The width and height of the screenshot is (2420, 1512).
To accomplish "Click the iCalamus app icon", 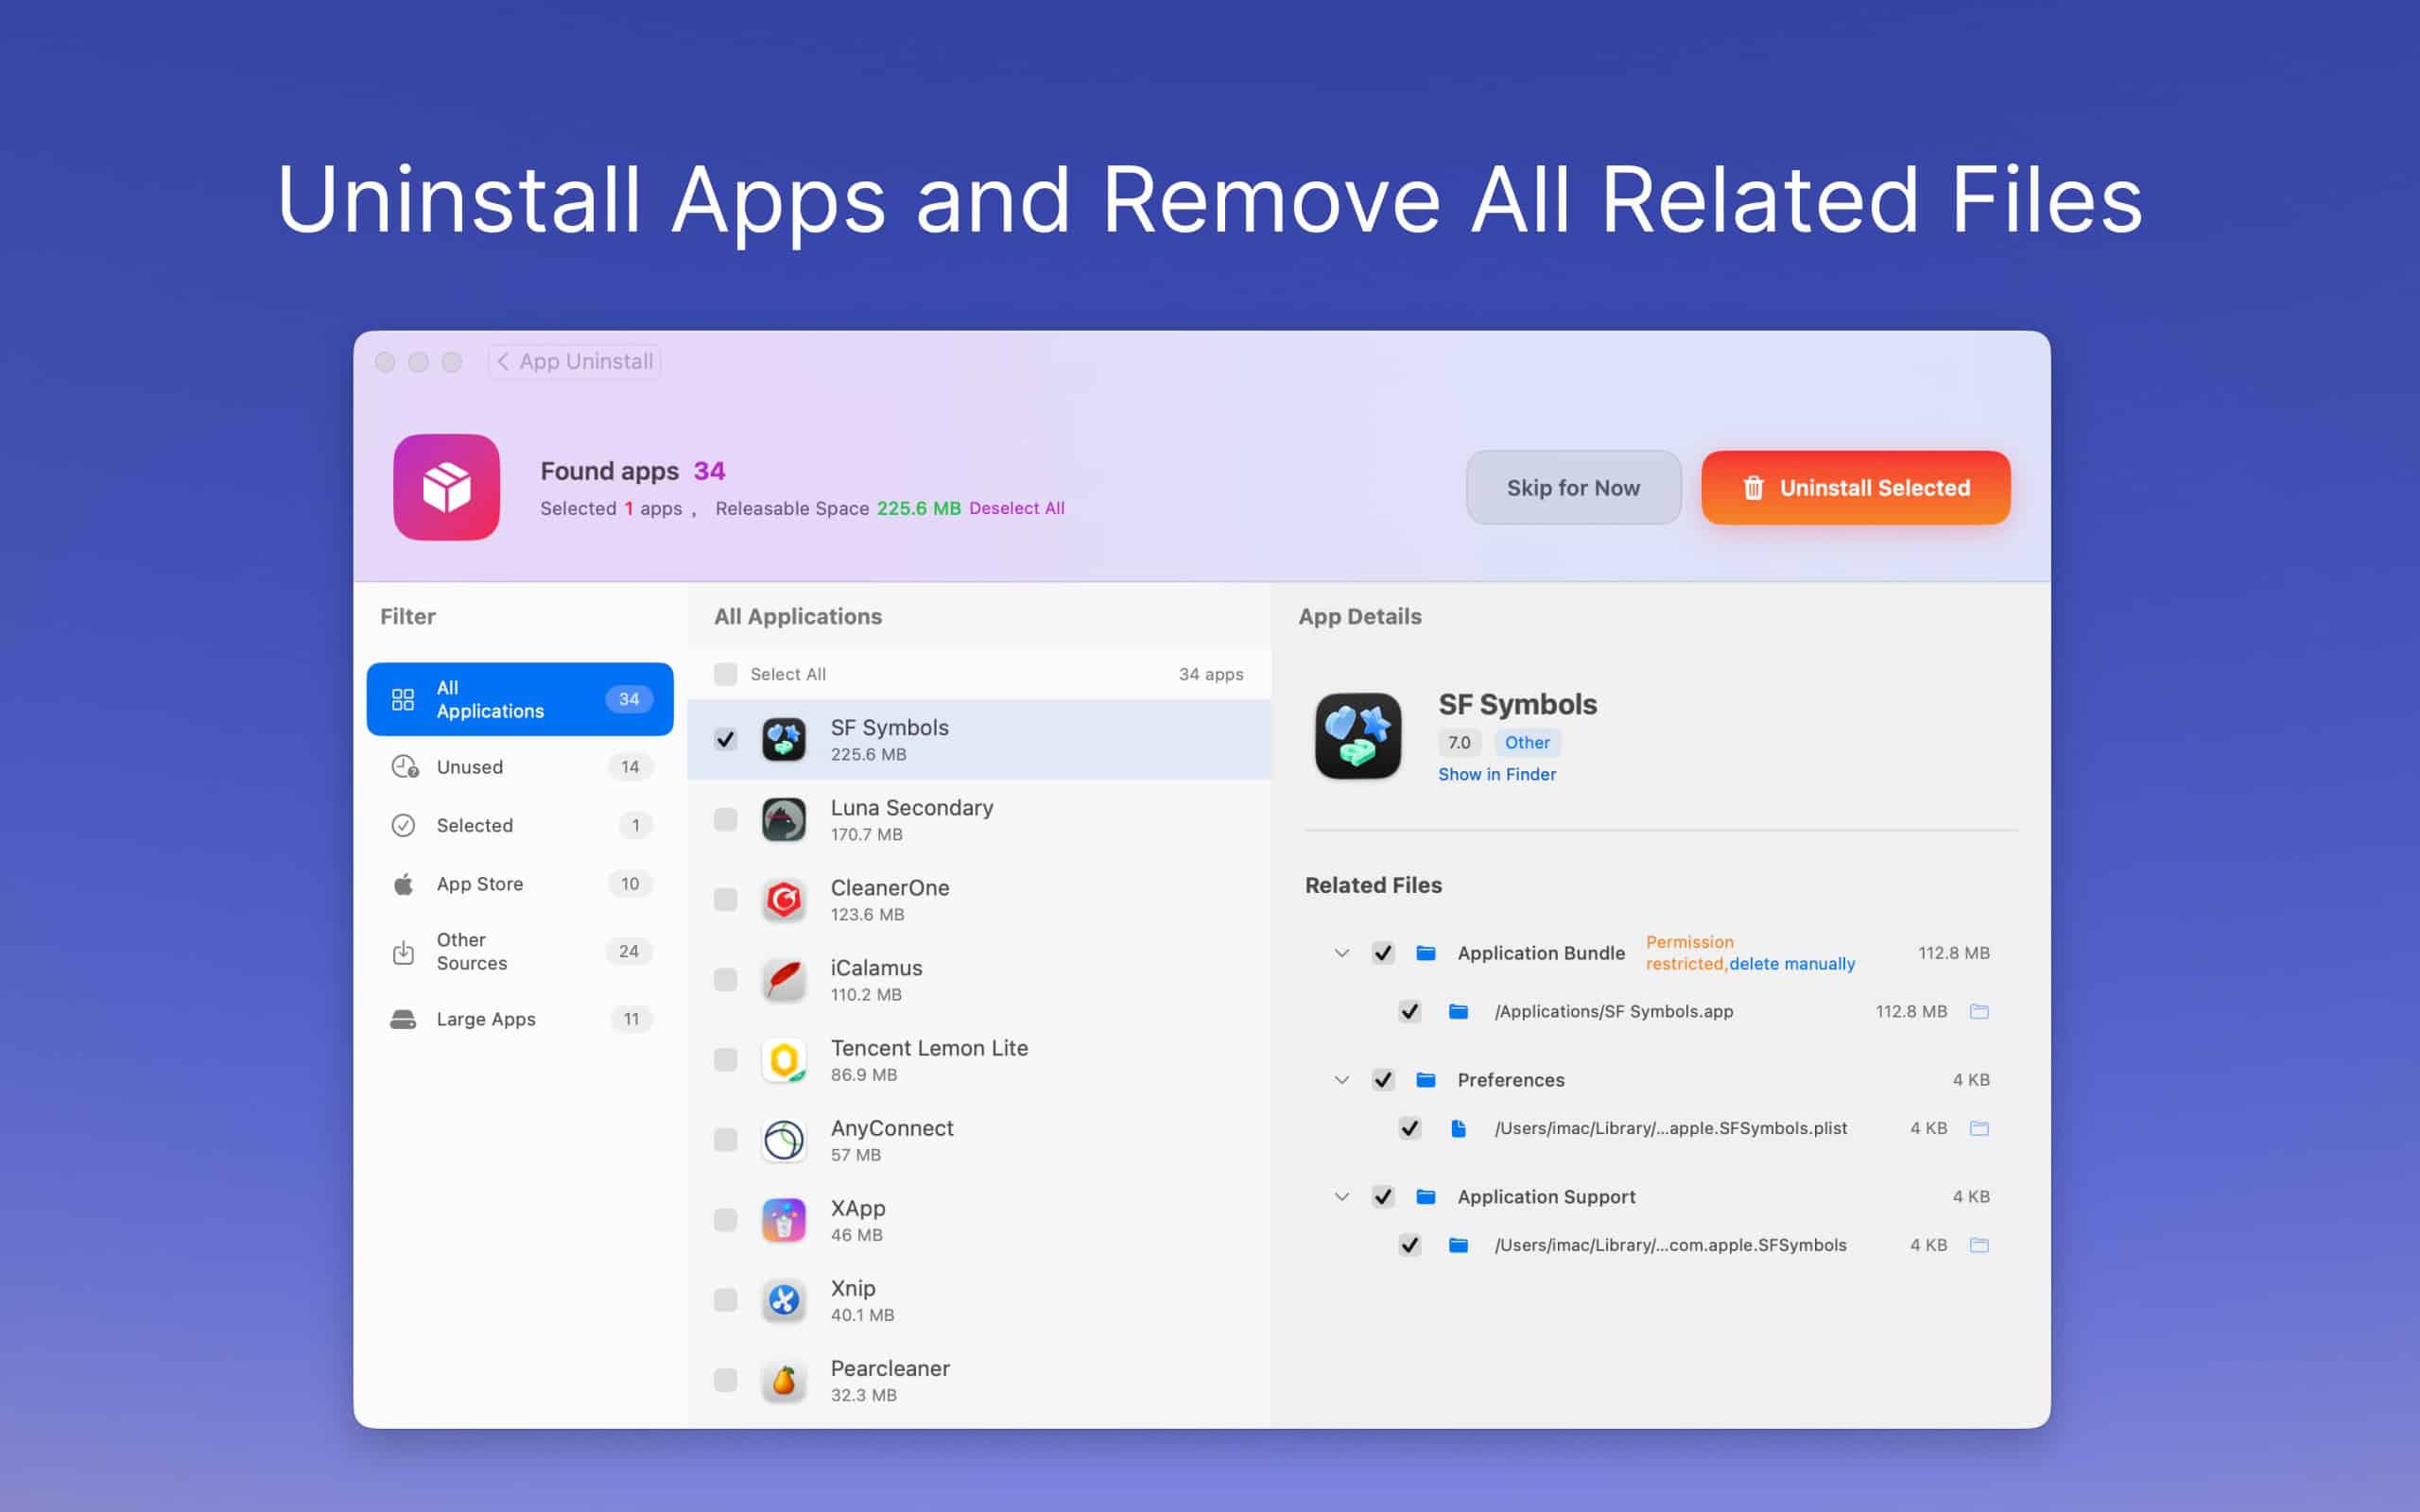I will point(784,979).
